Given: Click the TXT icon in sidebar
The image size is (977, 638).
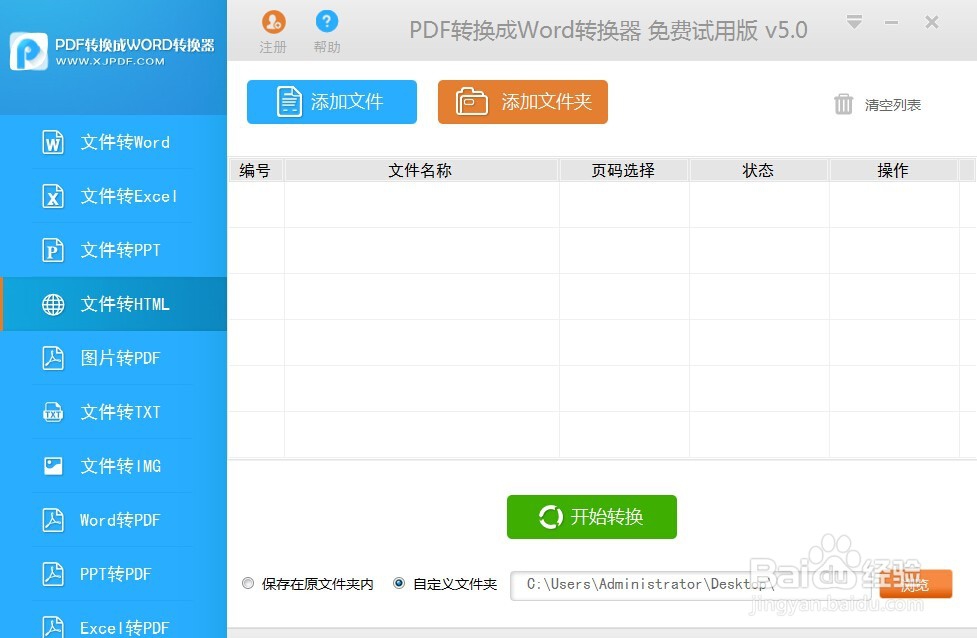Looking at the screenshot, I should (53, 412).
